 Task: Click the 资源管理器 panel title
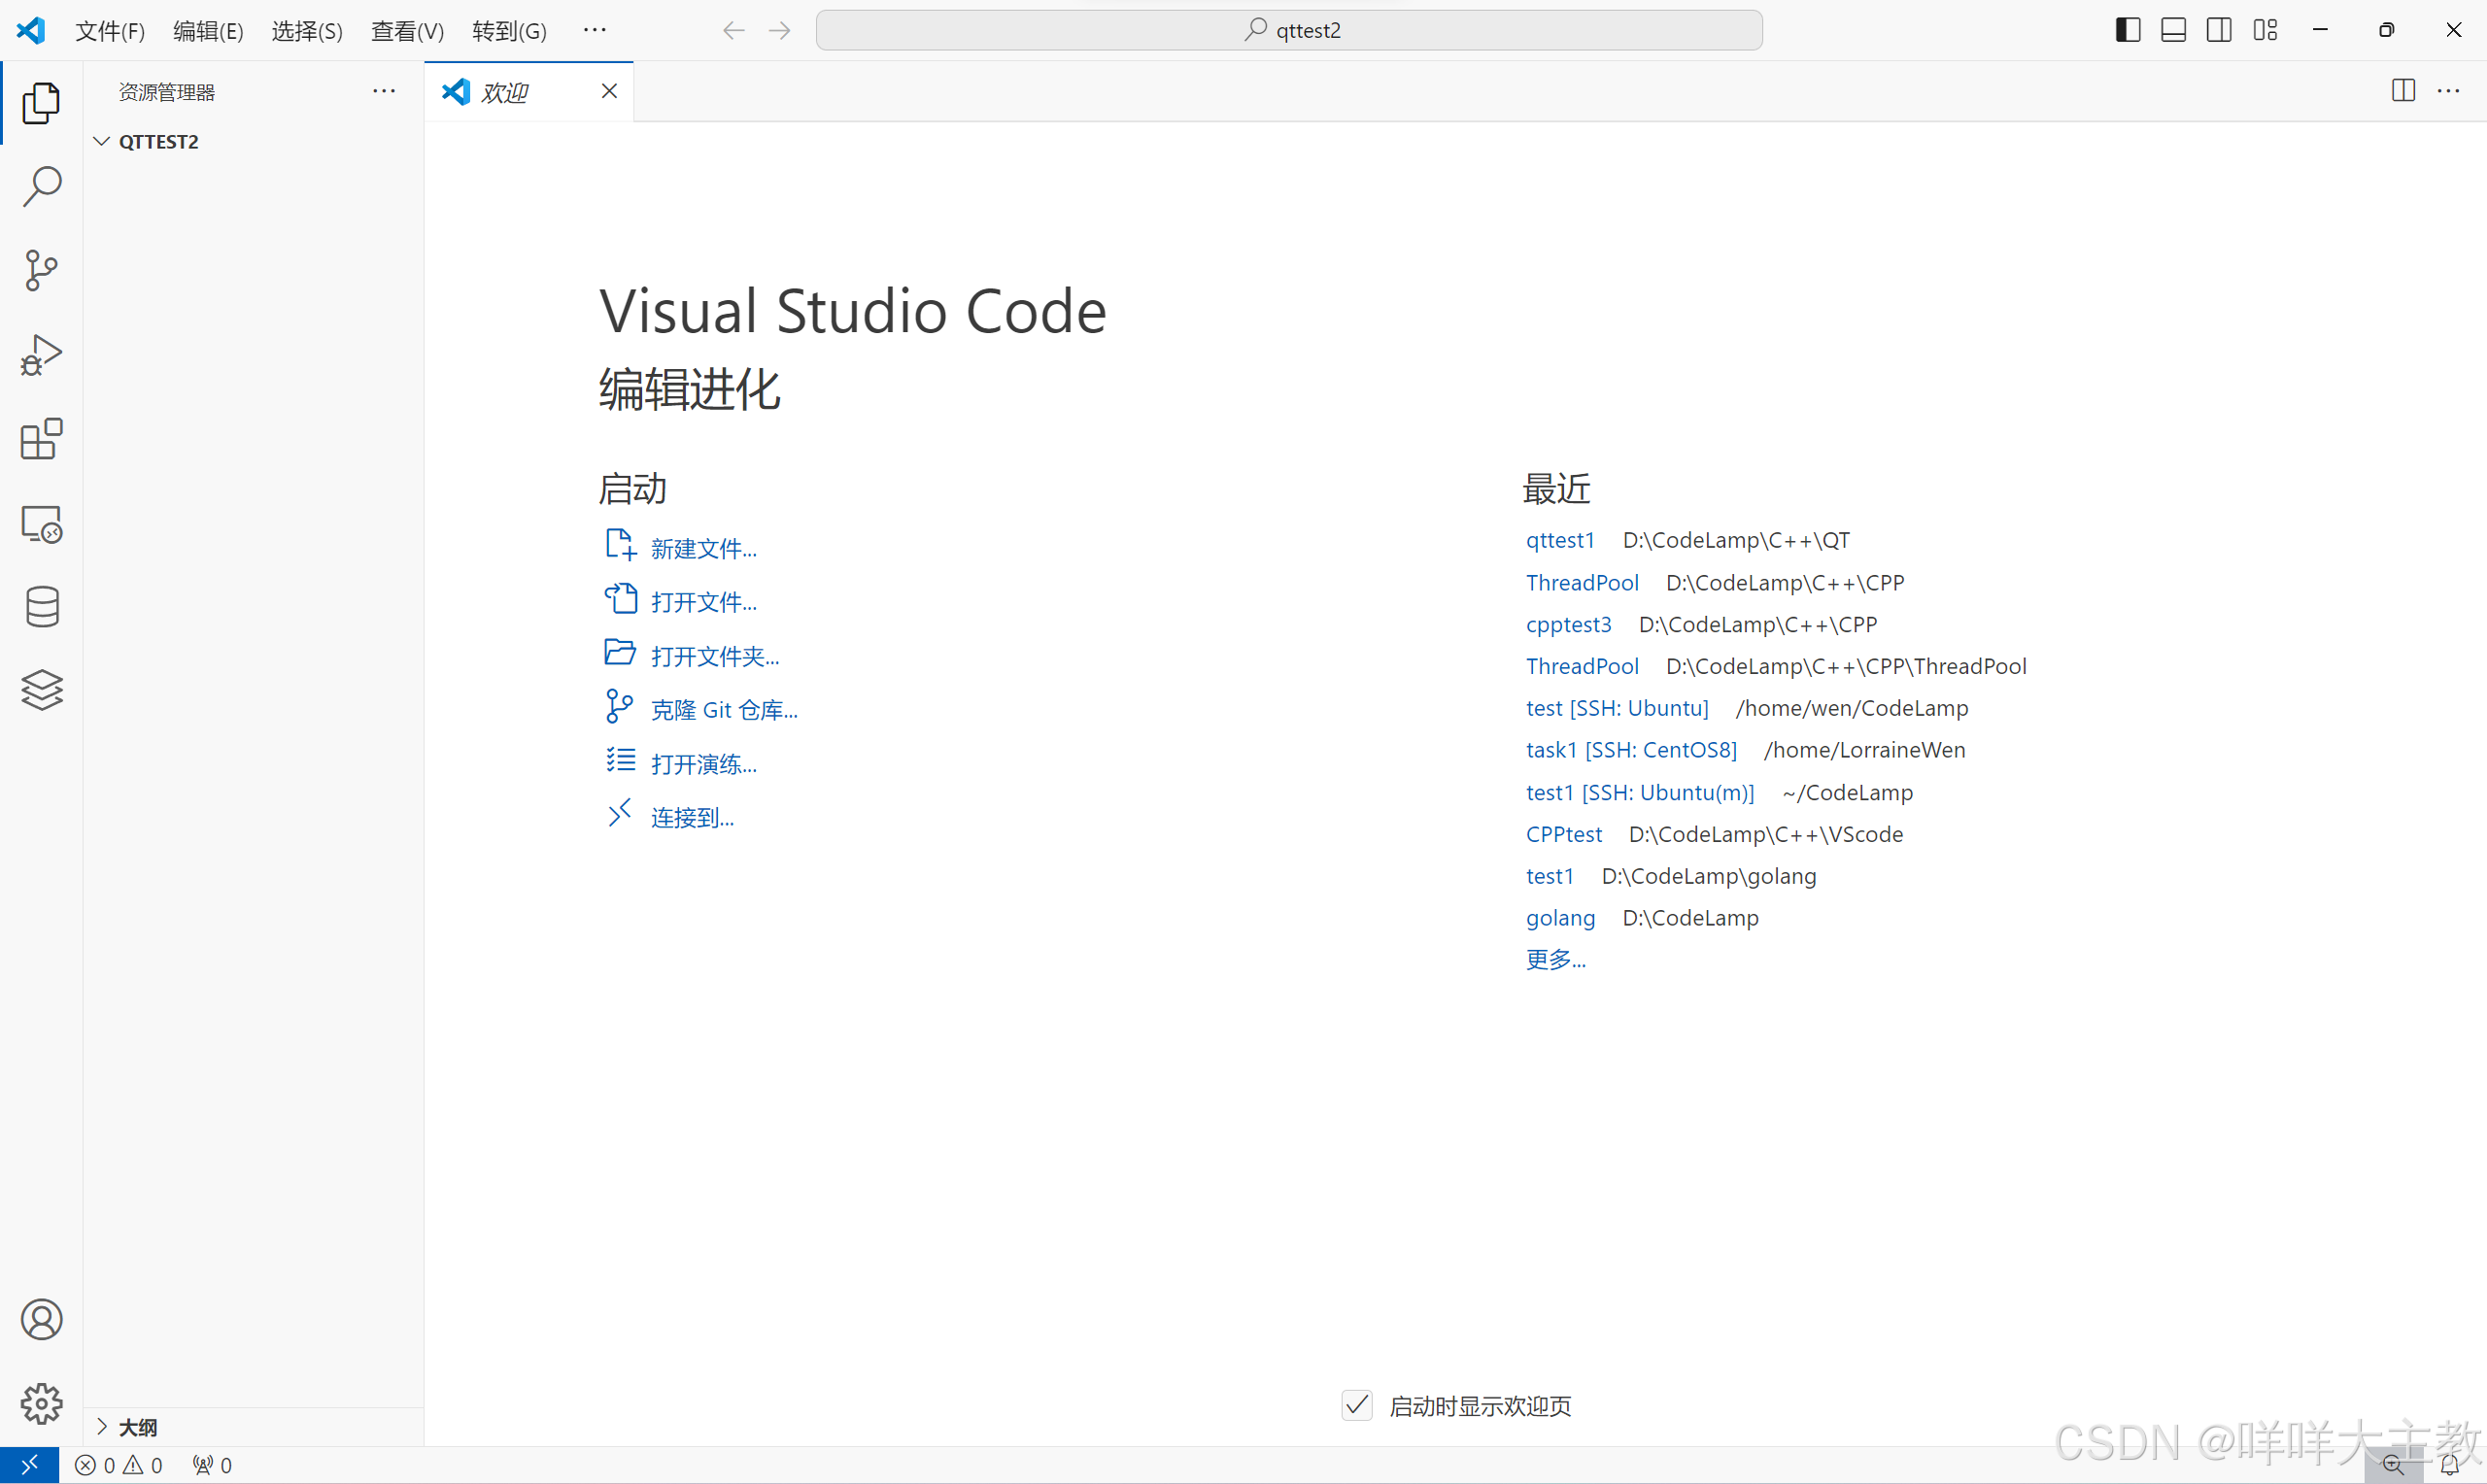167,92
